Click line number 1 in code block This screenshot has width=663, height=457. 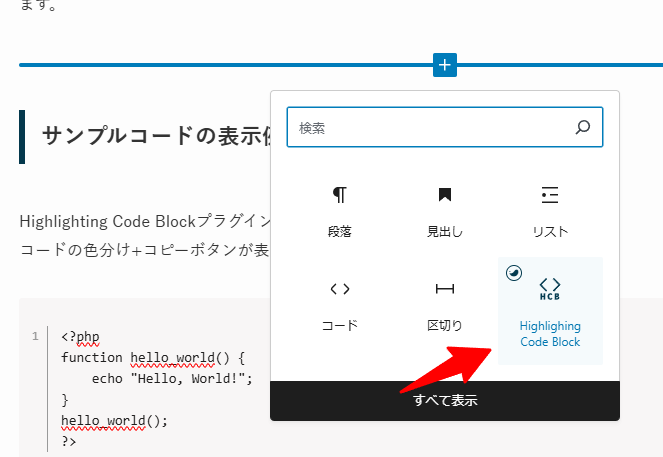(35, 337)
